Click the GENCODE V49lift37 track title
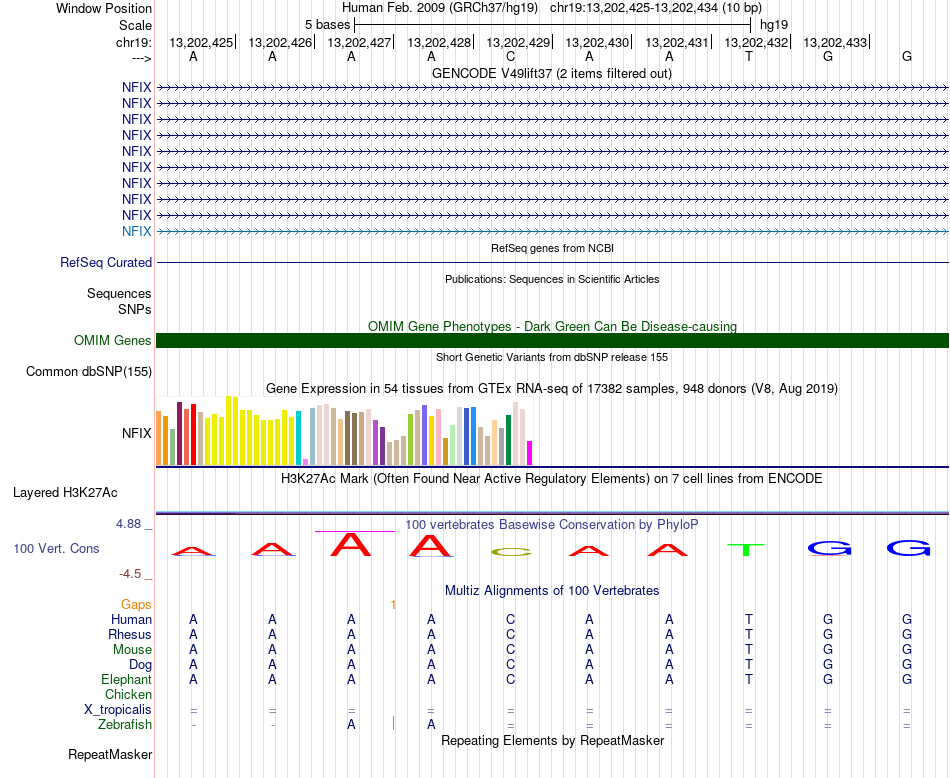Viewport: 950px width, 778px height. point(551,73)
